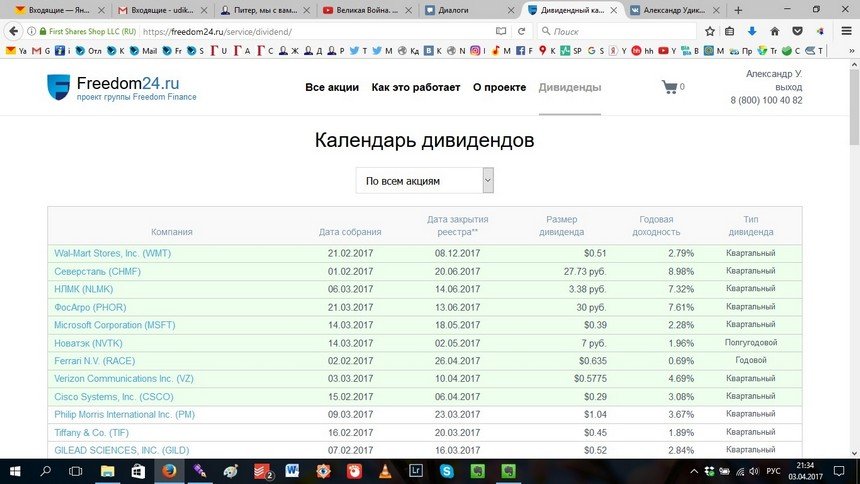Open 'Как это работает' menu item
The height and width of the screenshot is (484, 860).
click(416, 87)
